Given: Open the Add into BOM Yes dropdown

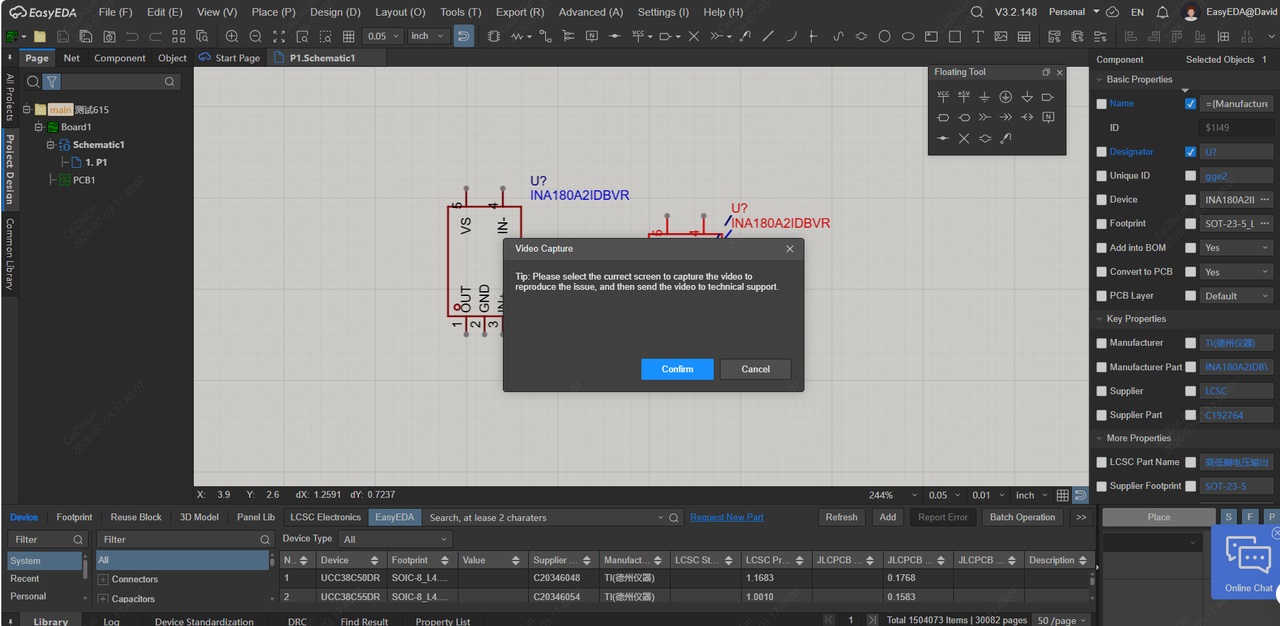Looking at the screenshot, I should pos(1237,248).
